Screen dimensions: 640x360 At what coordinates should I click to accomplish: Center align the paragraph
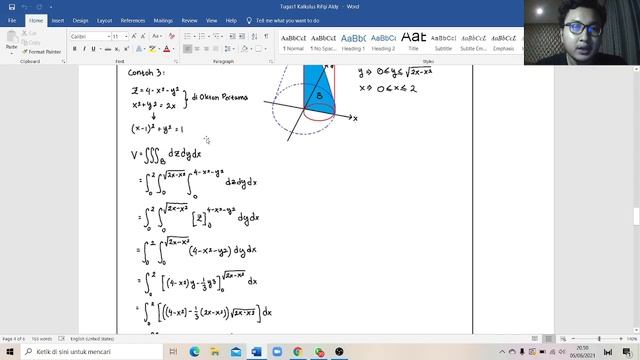coord(197,49)
